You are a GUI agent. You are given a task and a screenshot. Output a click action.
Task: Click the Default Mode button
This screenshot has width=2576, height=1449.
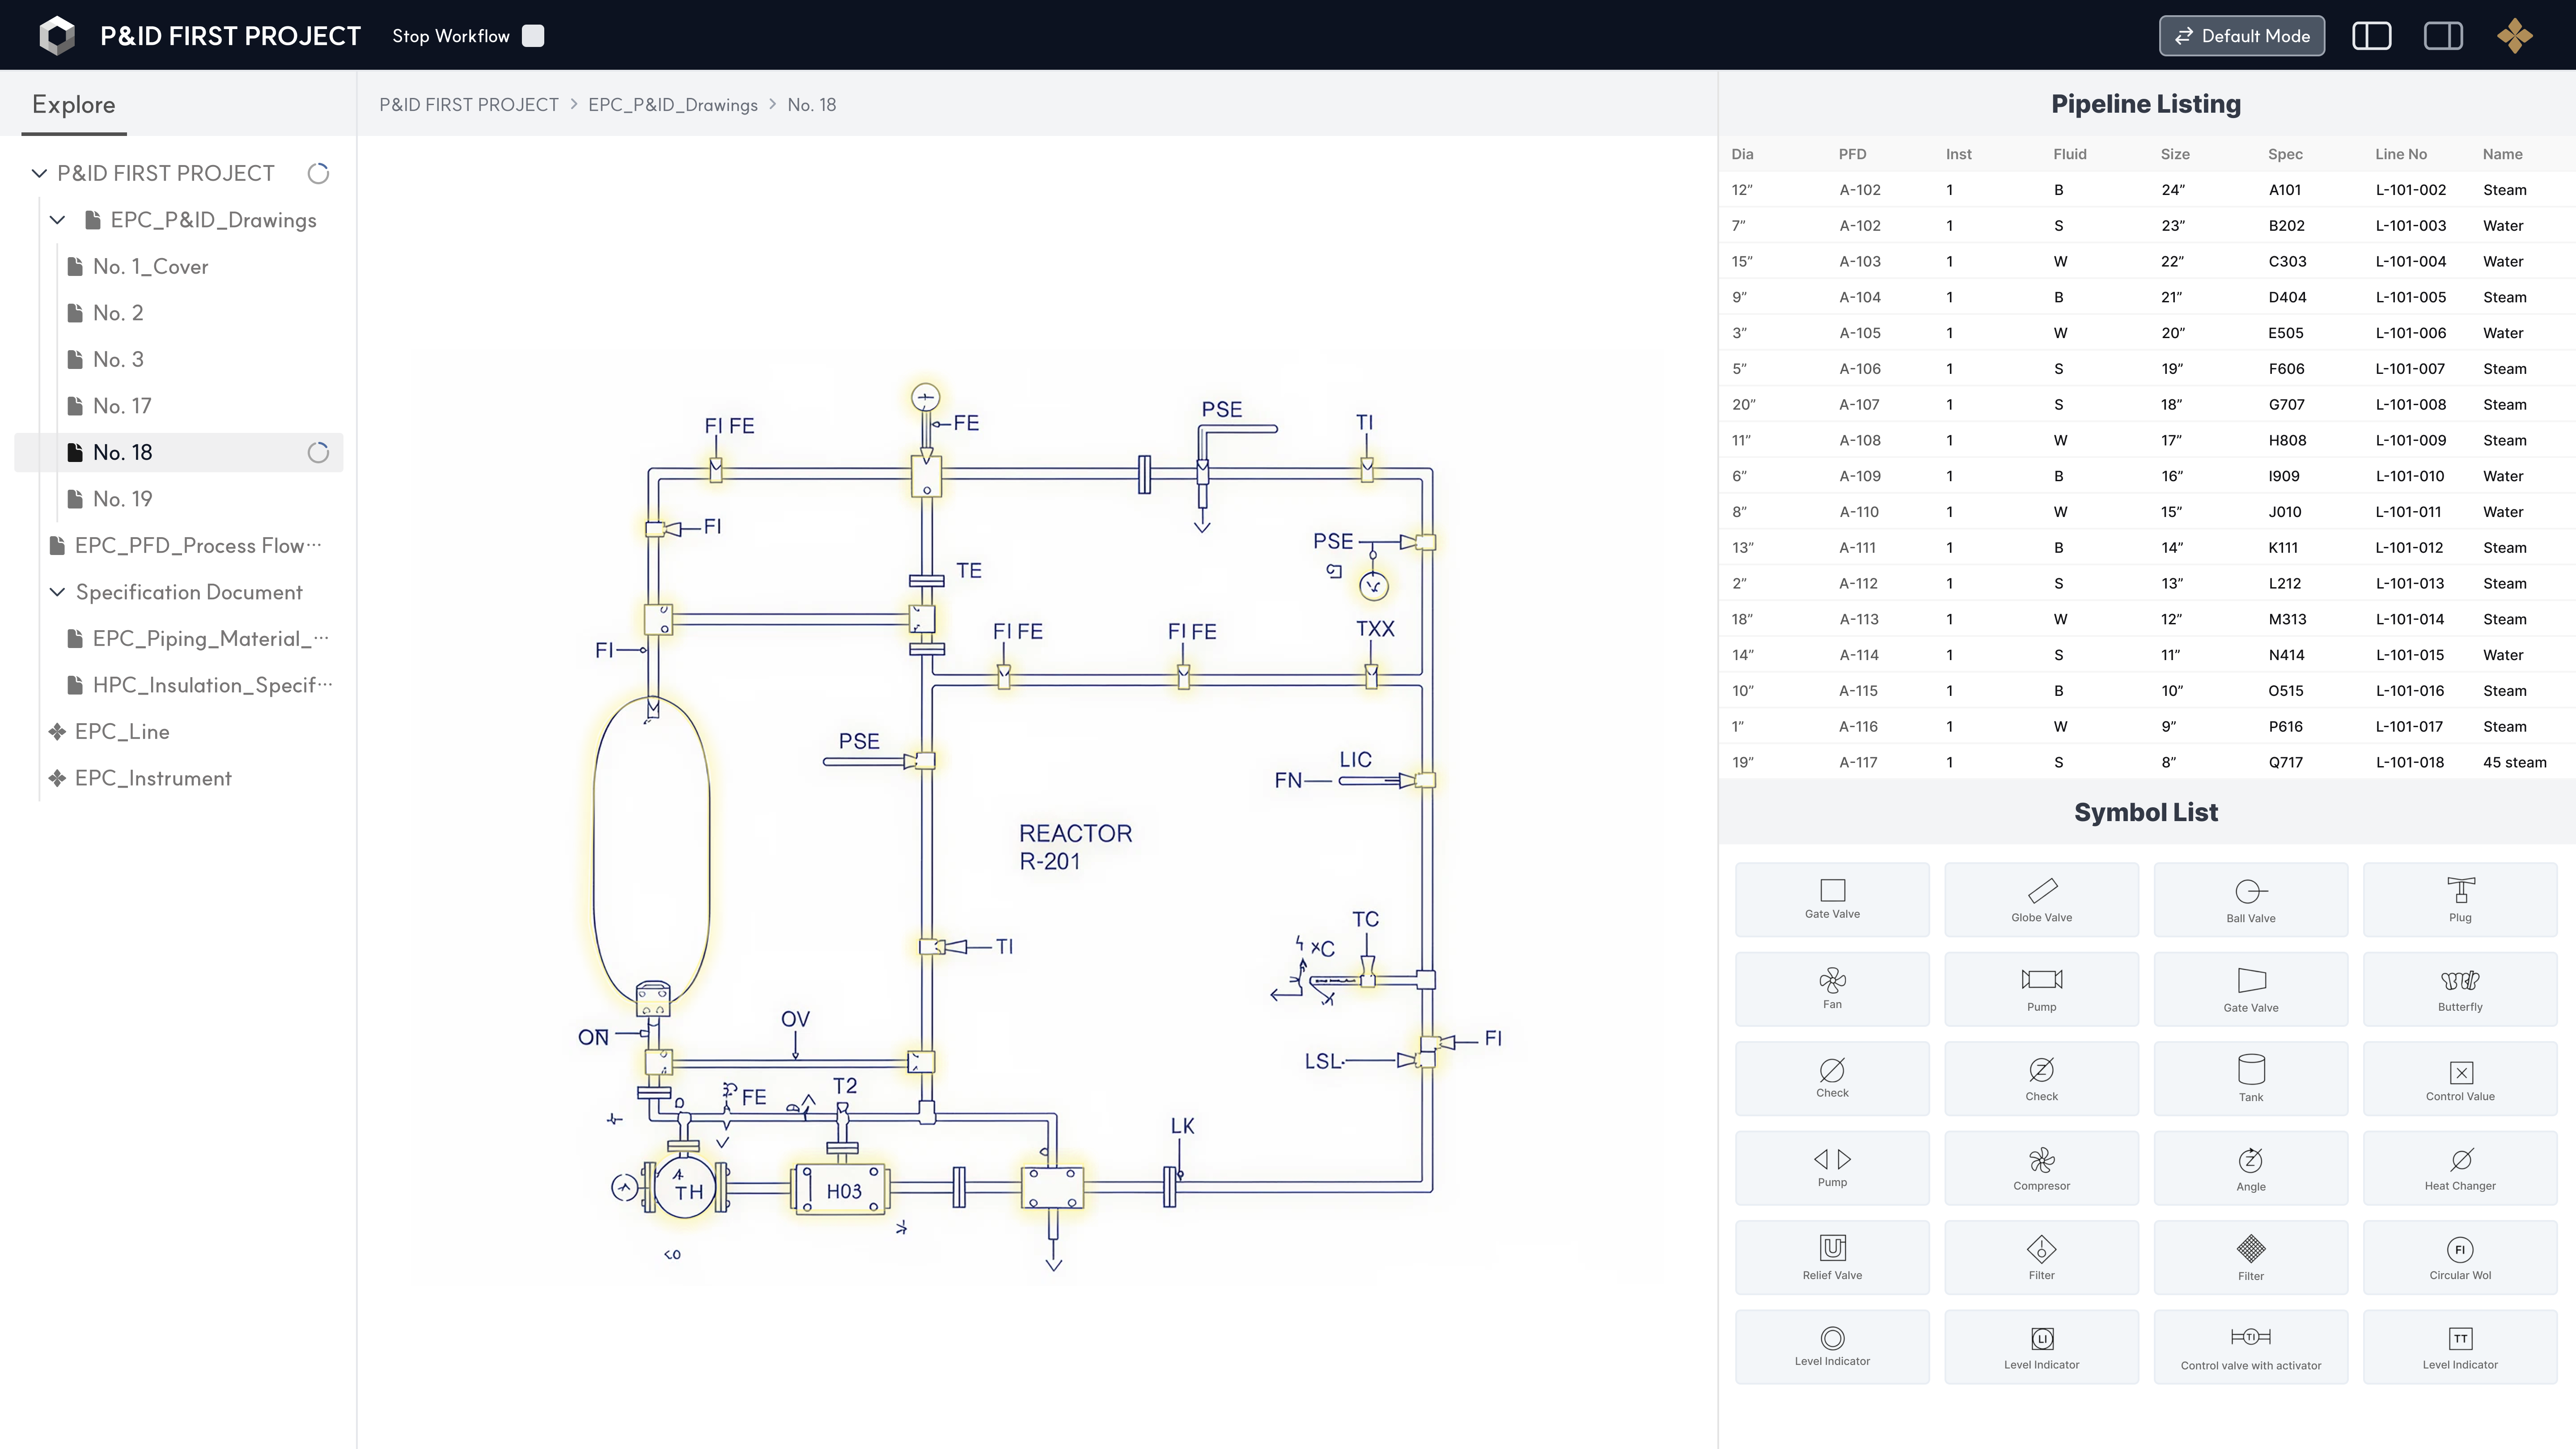tap(2241, 36)
